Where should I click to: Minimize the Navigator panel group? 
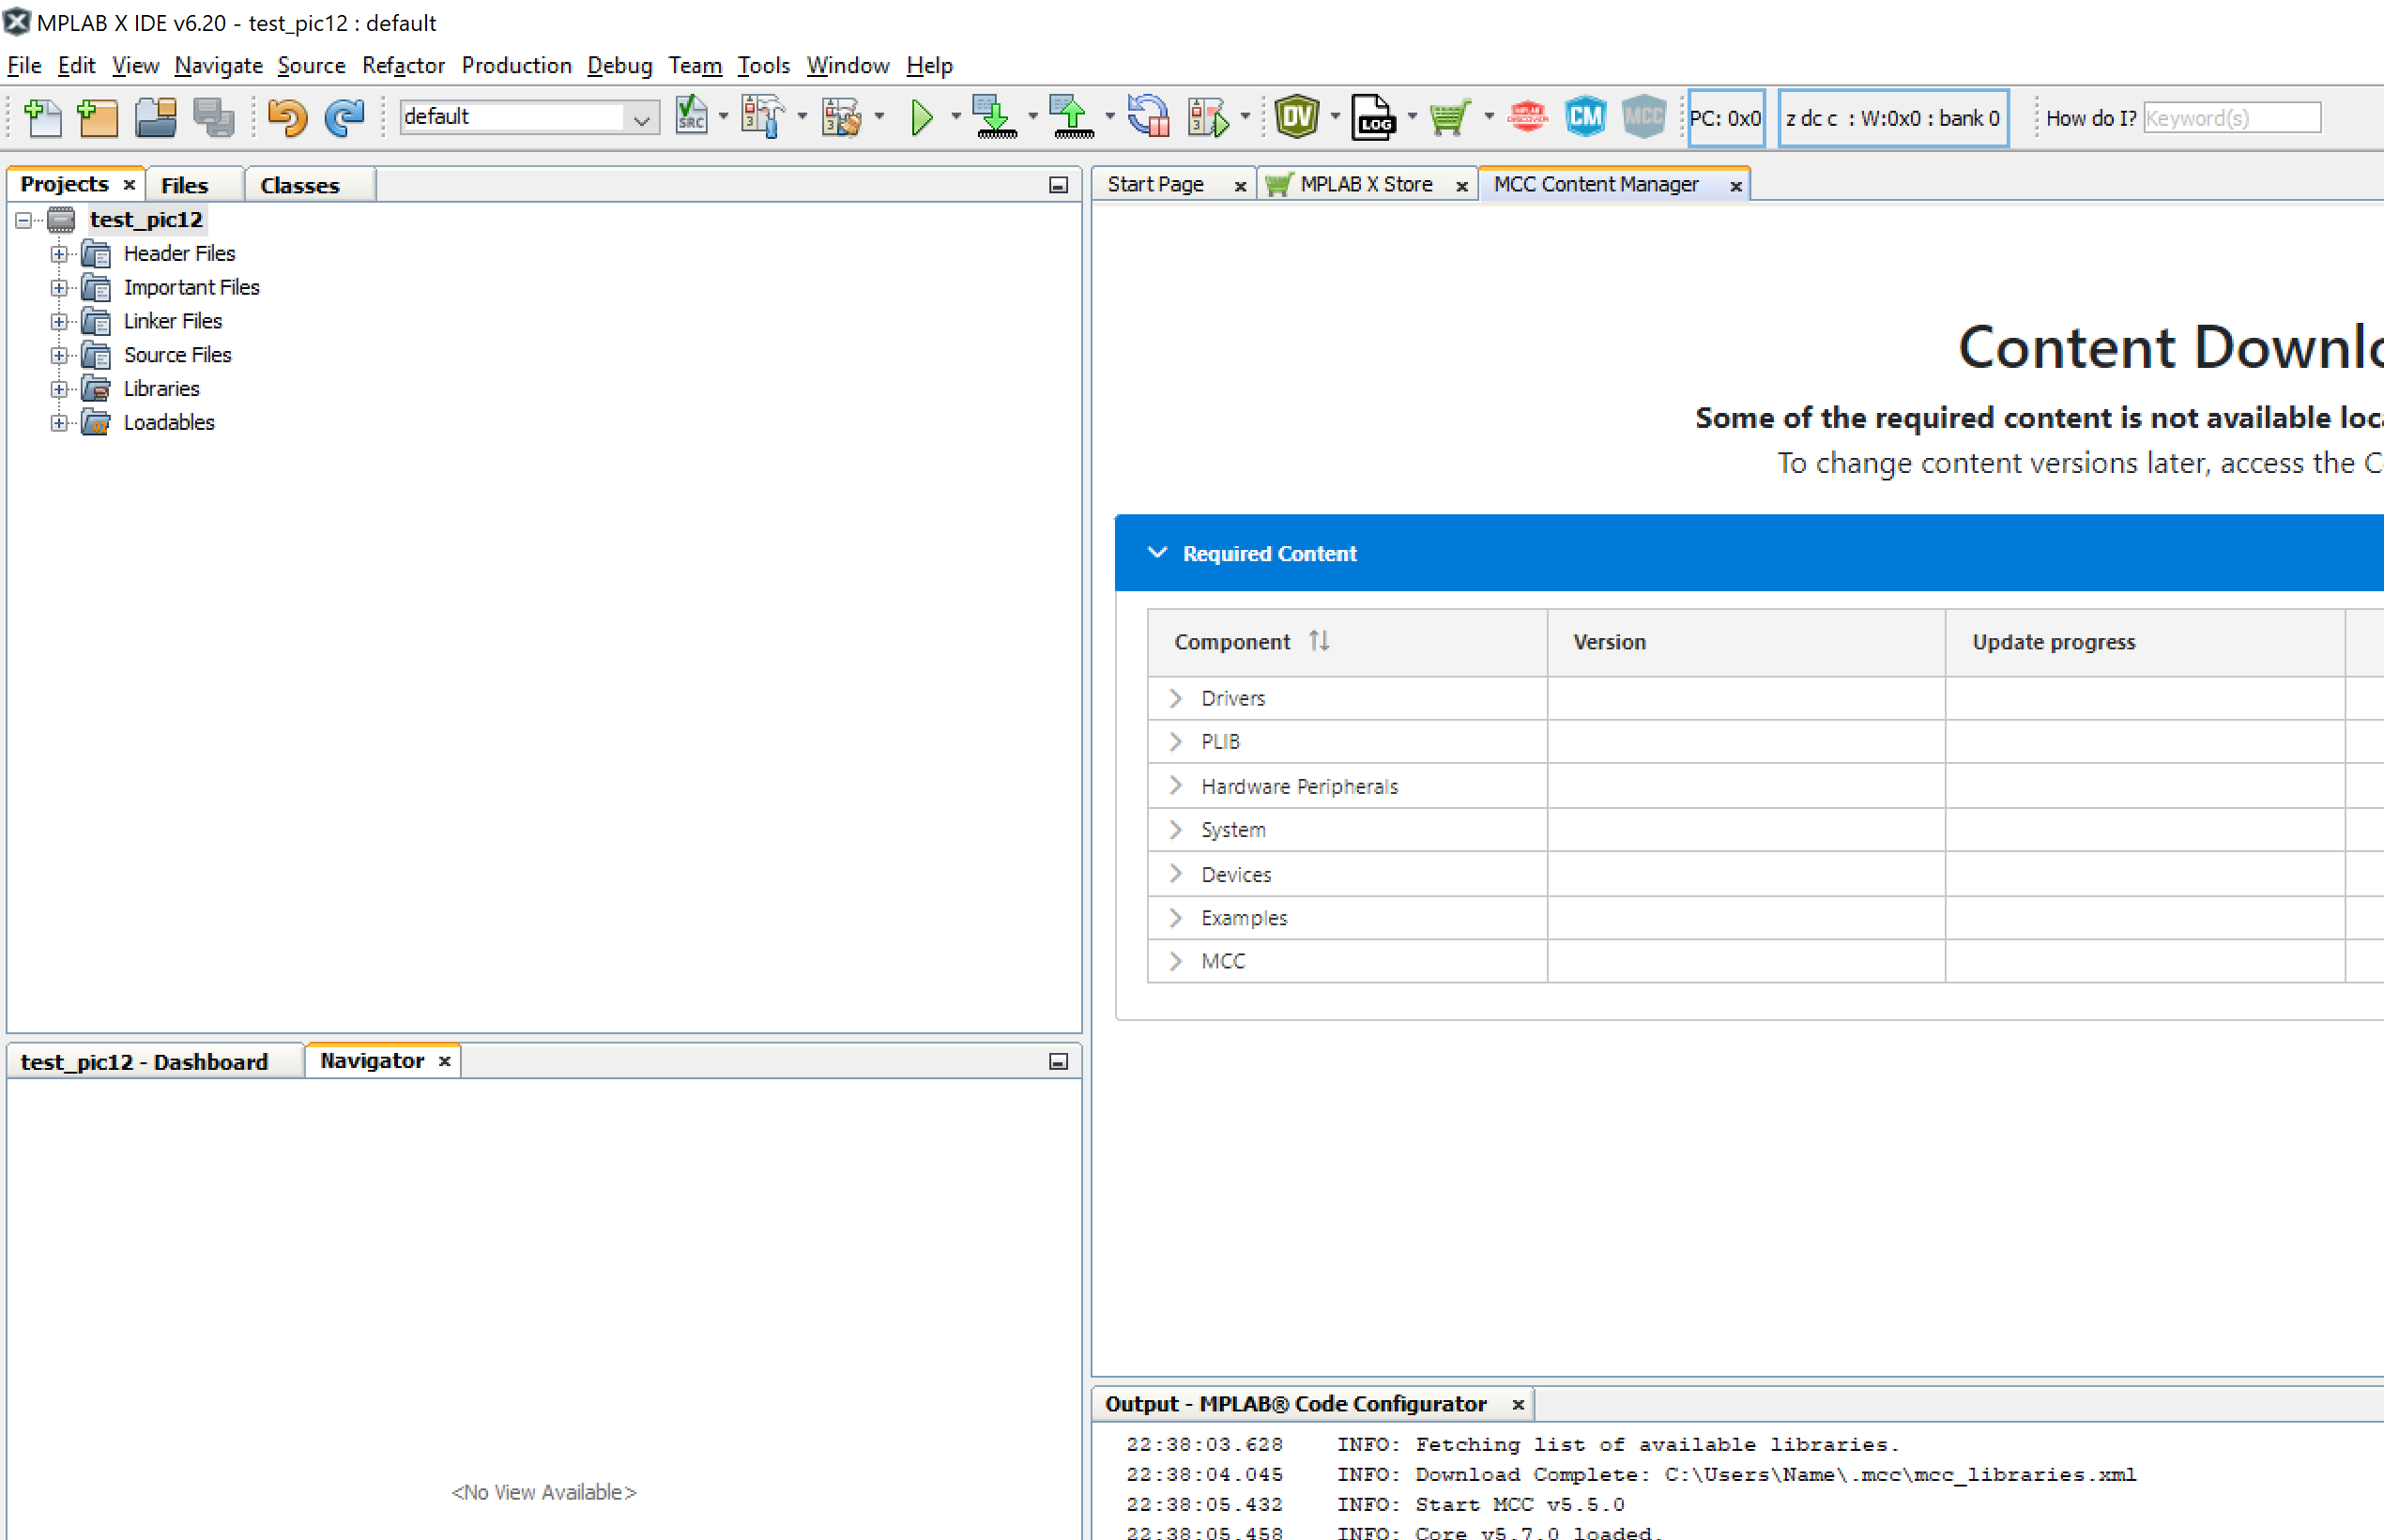1058,1061
